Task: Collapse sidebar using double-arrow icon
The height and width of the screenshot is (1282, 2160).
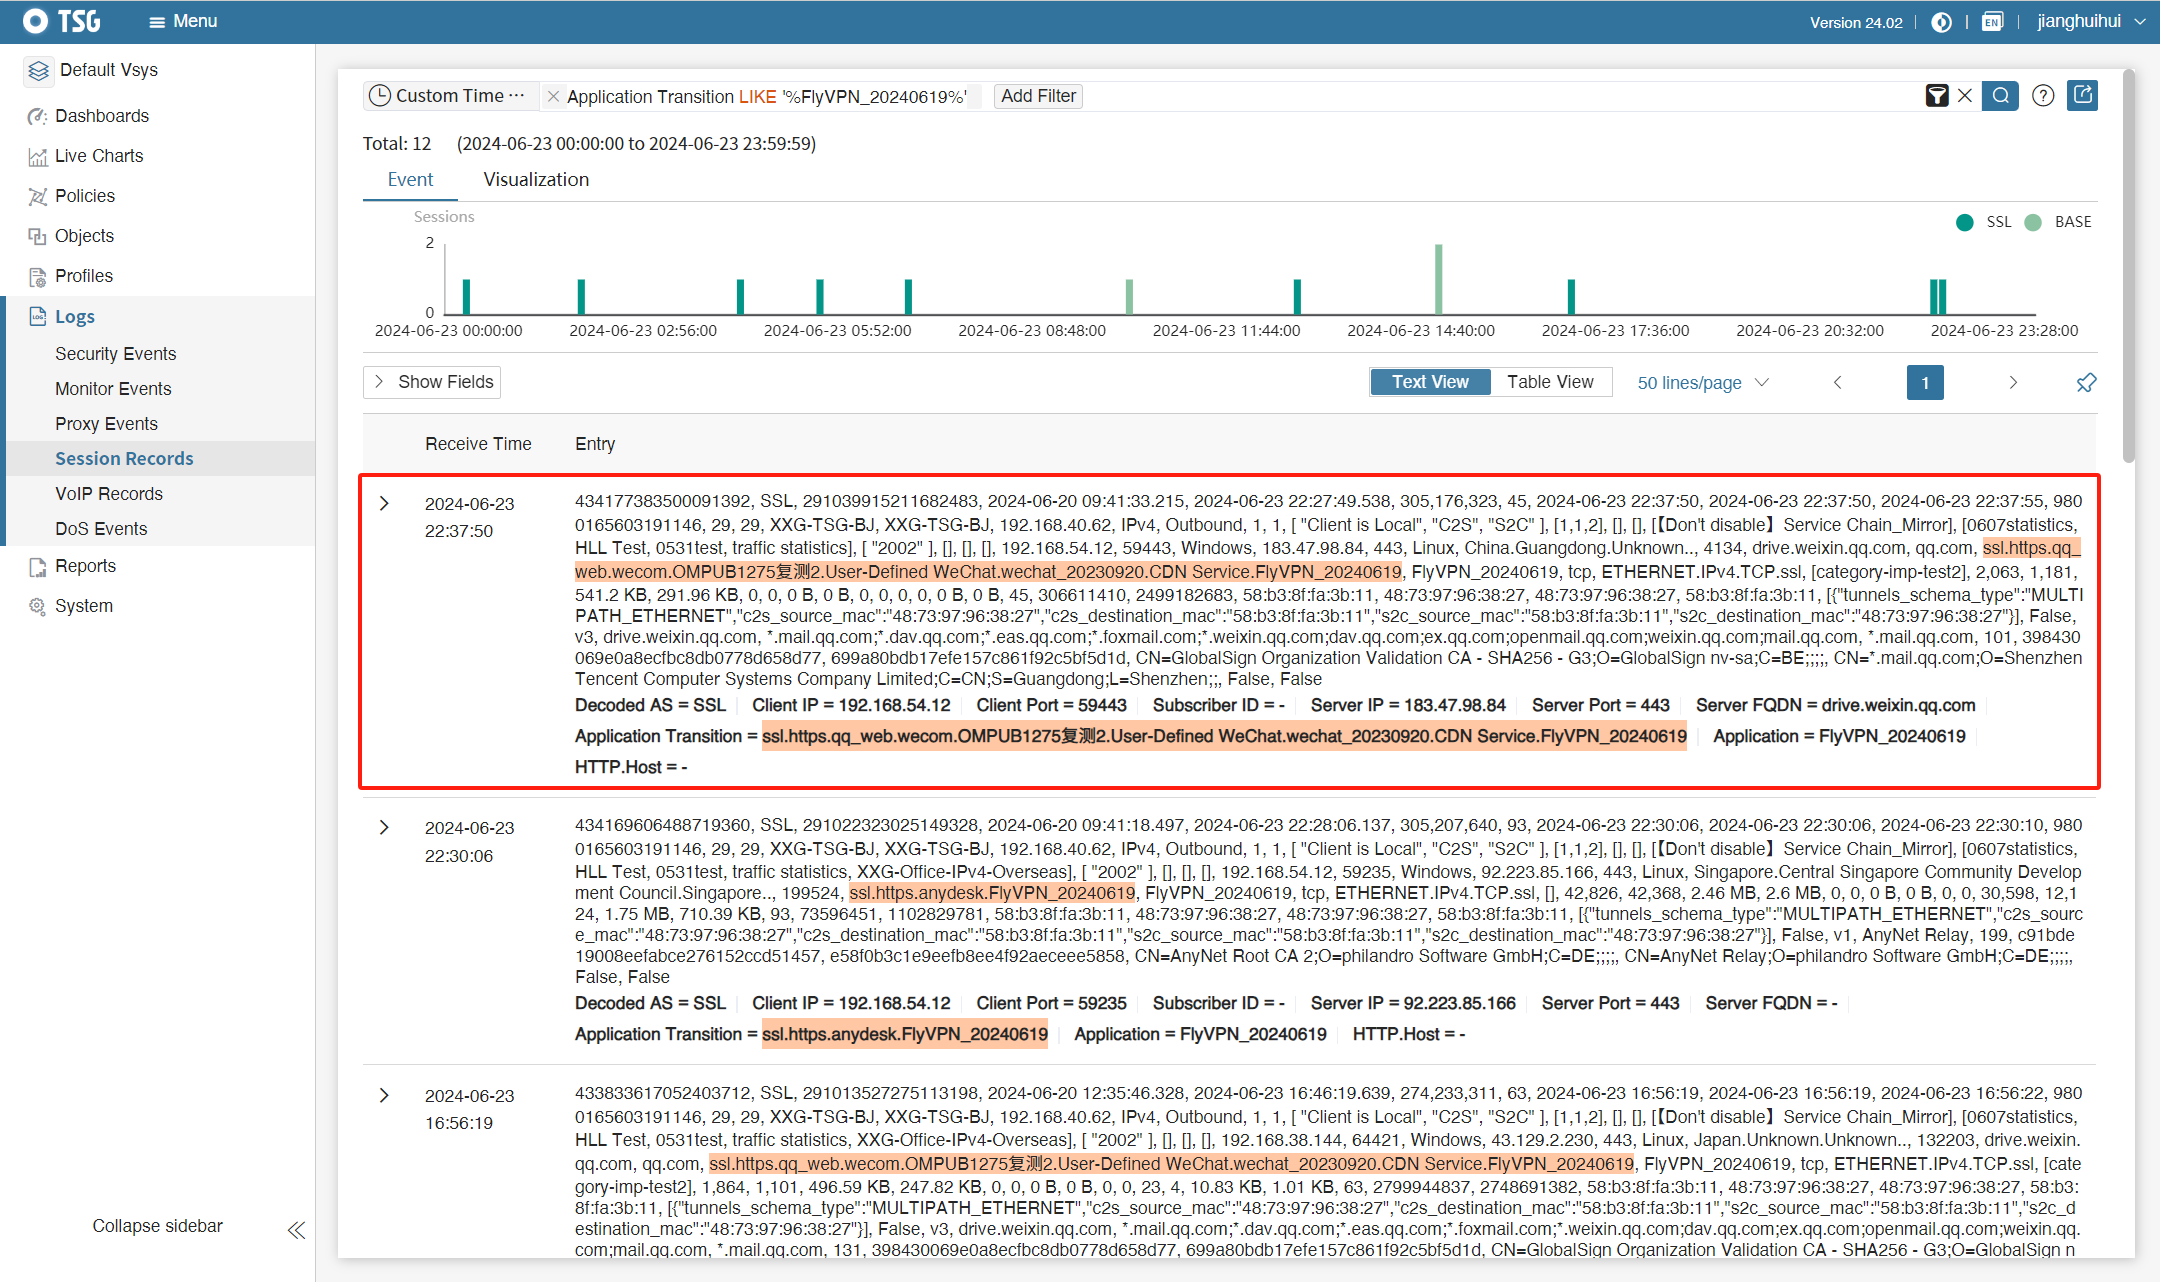Action: pos(296,1230)
